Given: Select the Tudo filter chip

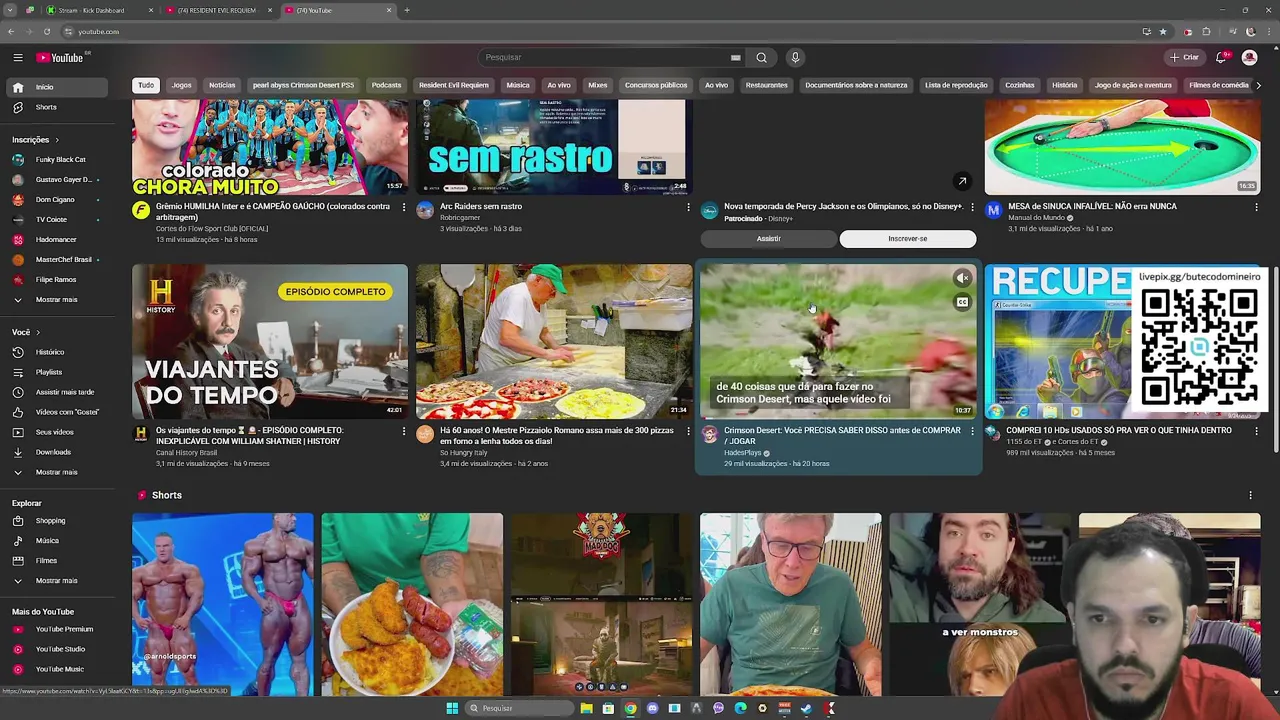Looking at the screenshot, I should pos(146,86).
